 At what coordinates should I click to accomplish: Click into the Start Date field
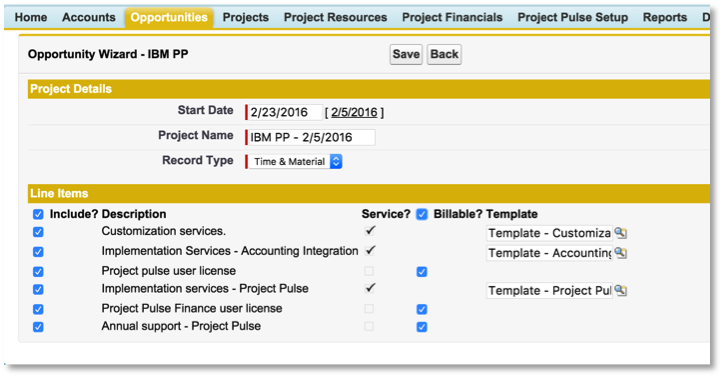285,112
